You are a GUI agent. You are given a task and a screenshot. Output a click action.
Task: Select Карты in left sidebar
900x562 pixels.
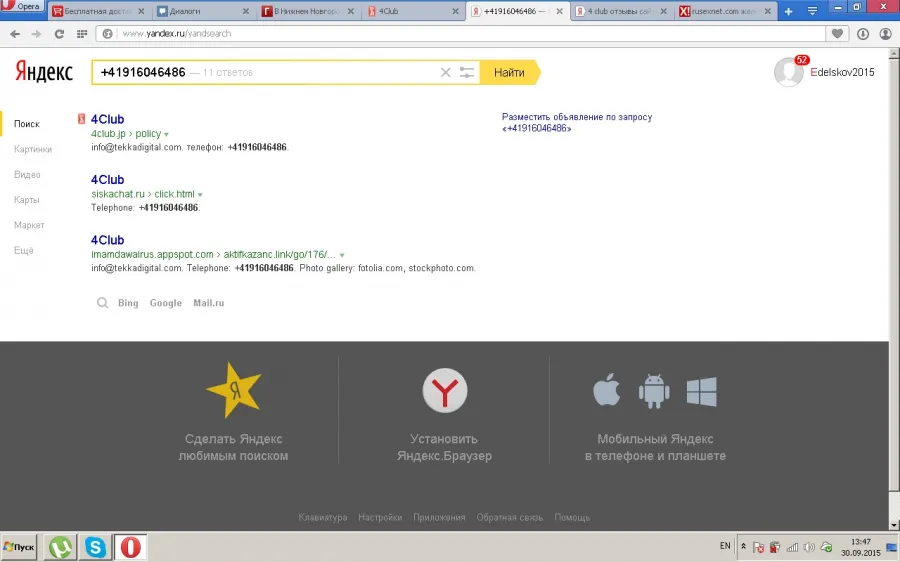coord(26,200)
